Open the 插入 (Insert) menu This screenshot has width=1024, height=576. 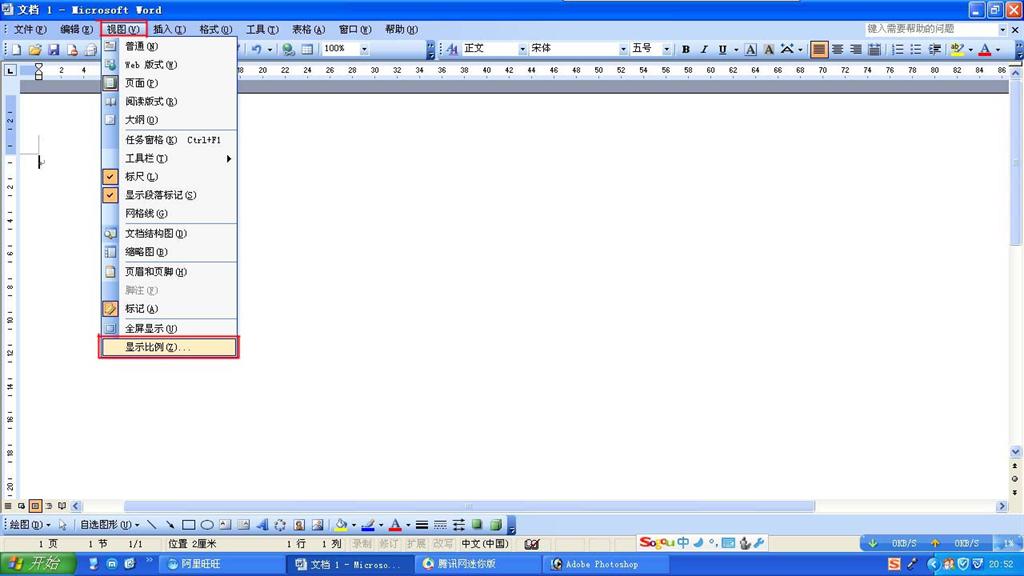(169, 29)
